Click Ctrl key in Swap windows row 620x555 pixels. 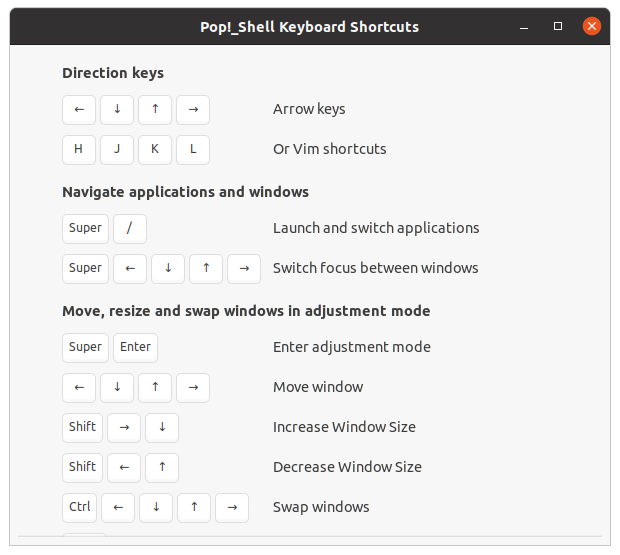click(79, 508)
